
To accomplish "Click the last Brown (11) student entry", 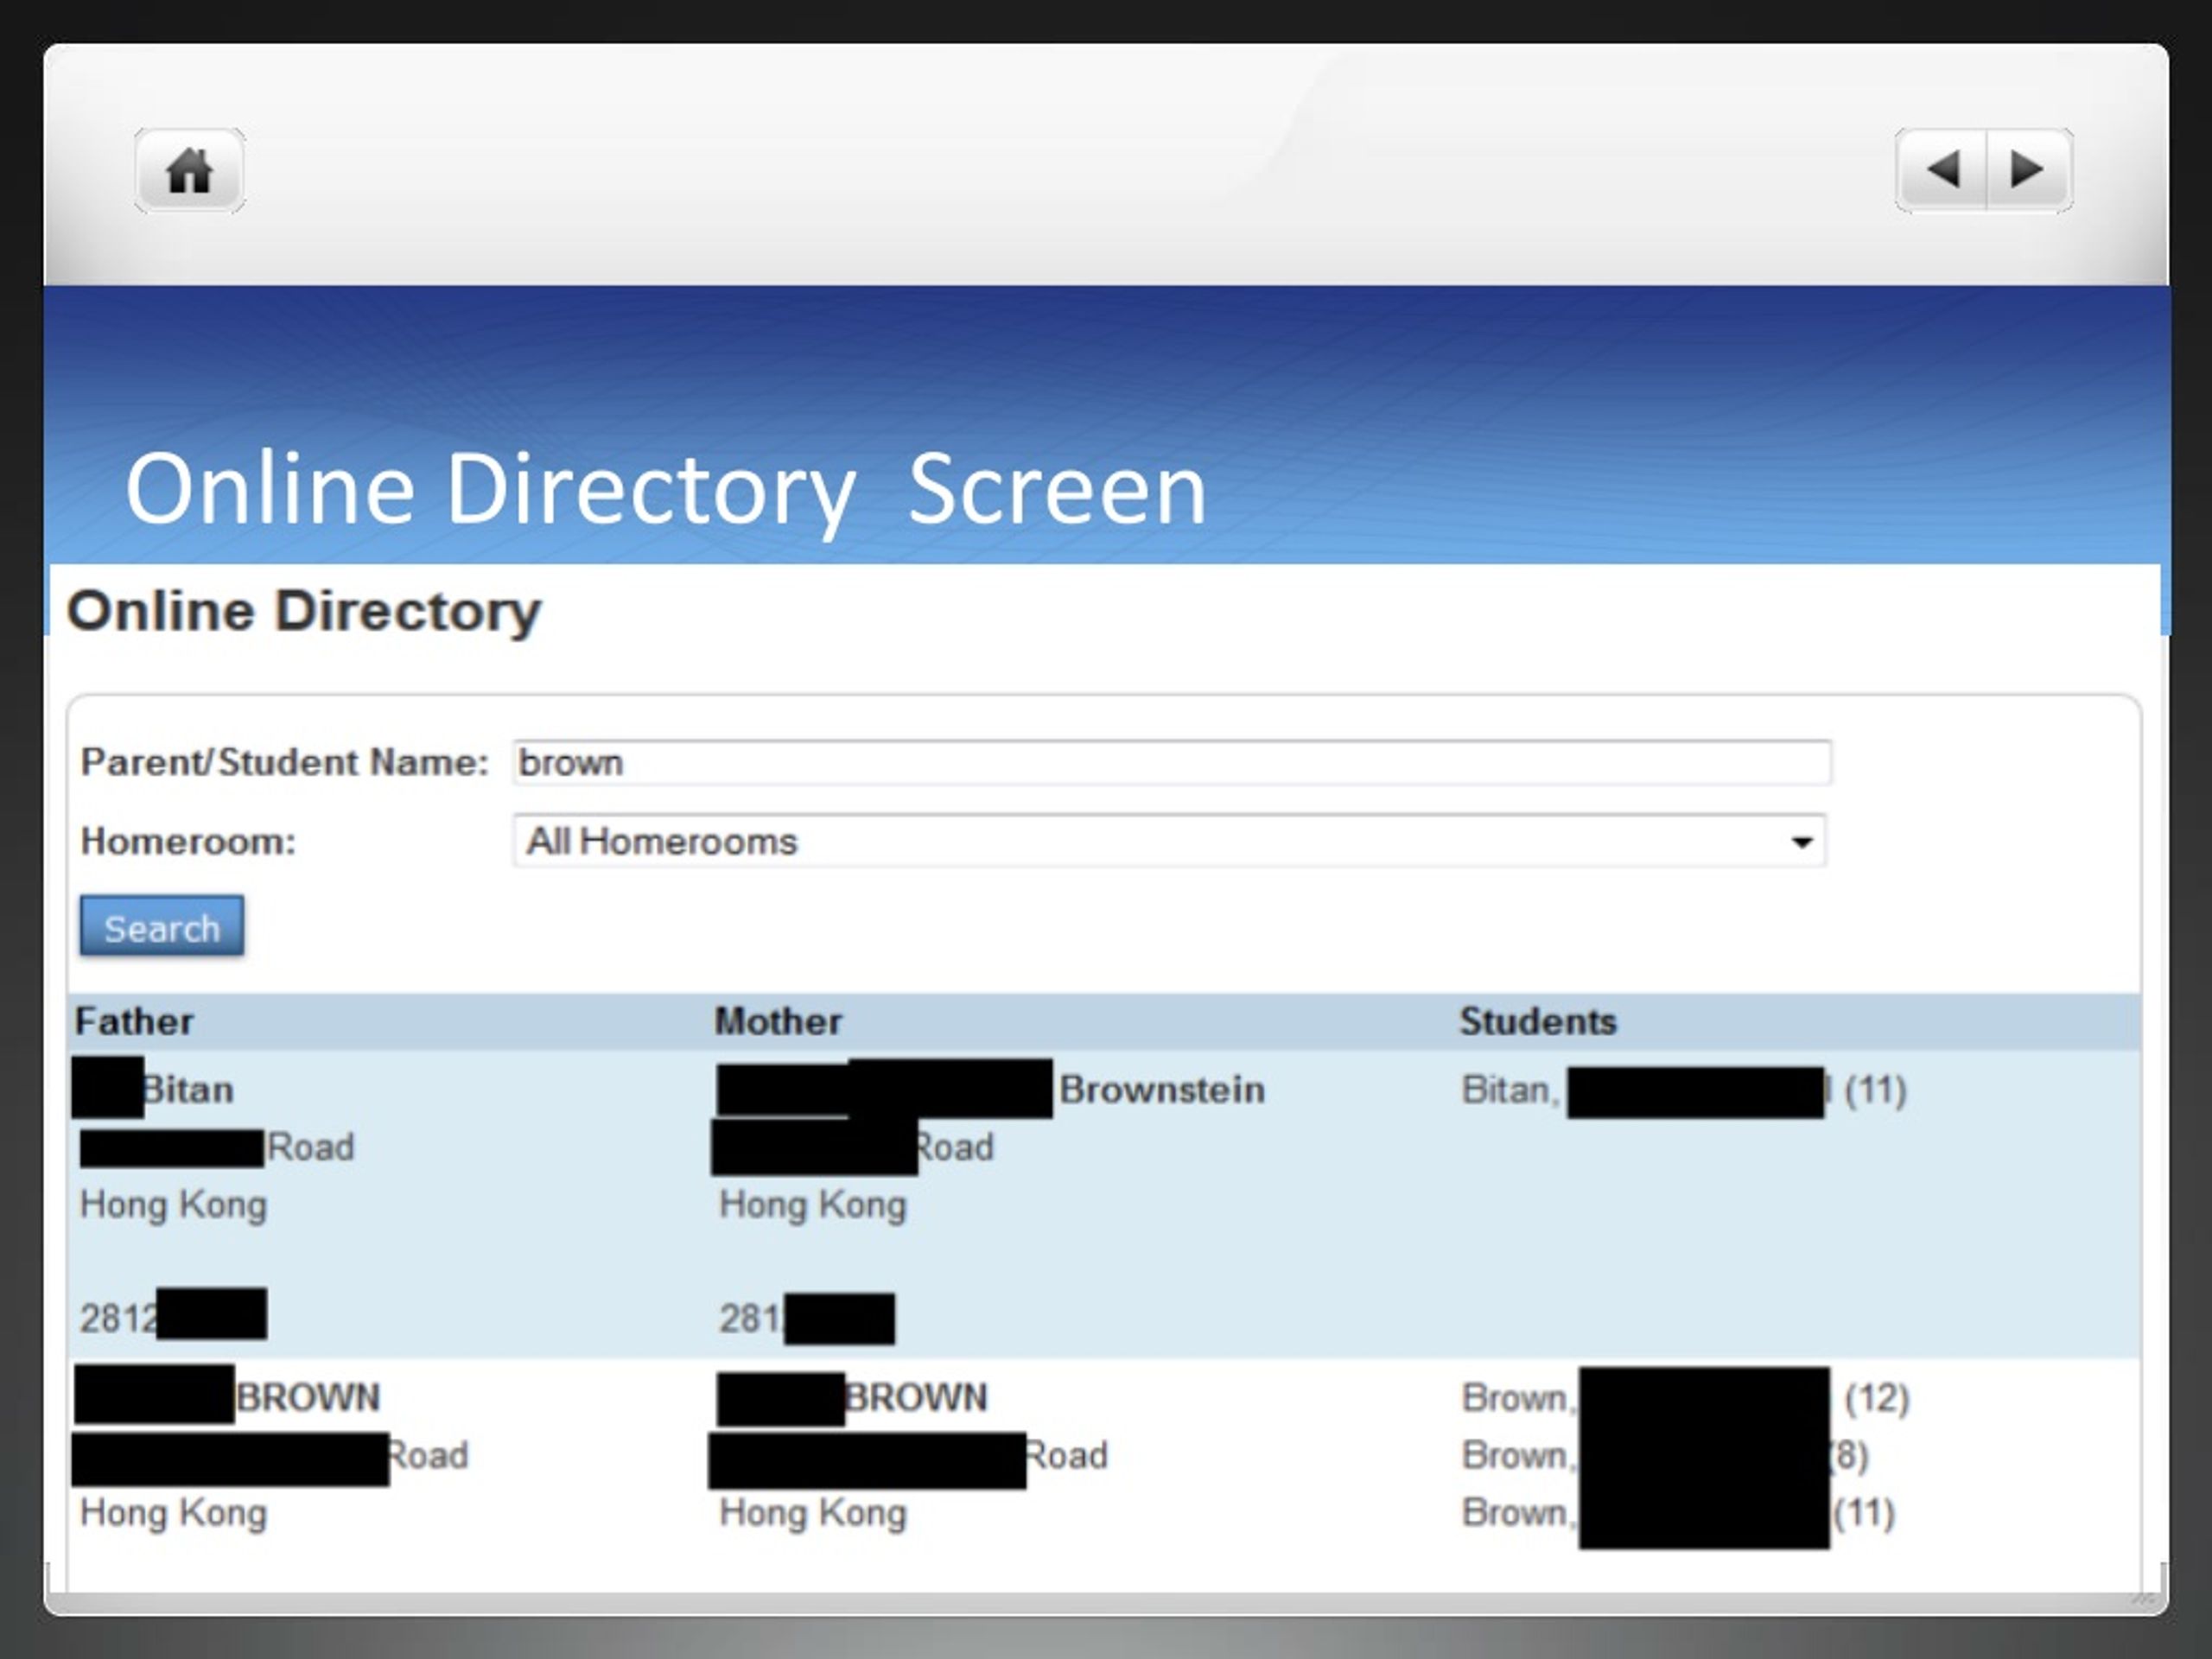I will point(1679,1512).
